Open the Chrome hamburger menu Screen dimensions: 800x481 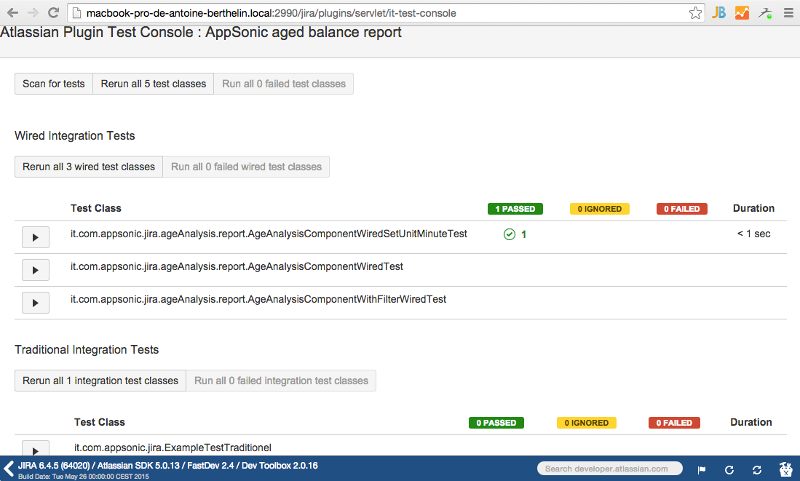(x=788, y=13)
